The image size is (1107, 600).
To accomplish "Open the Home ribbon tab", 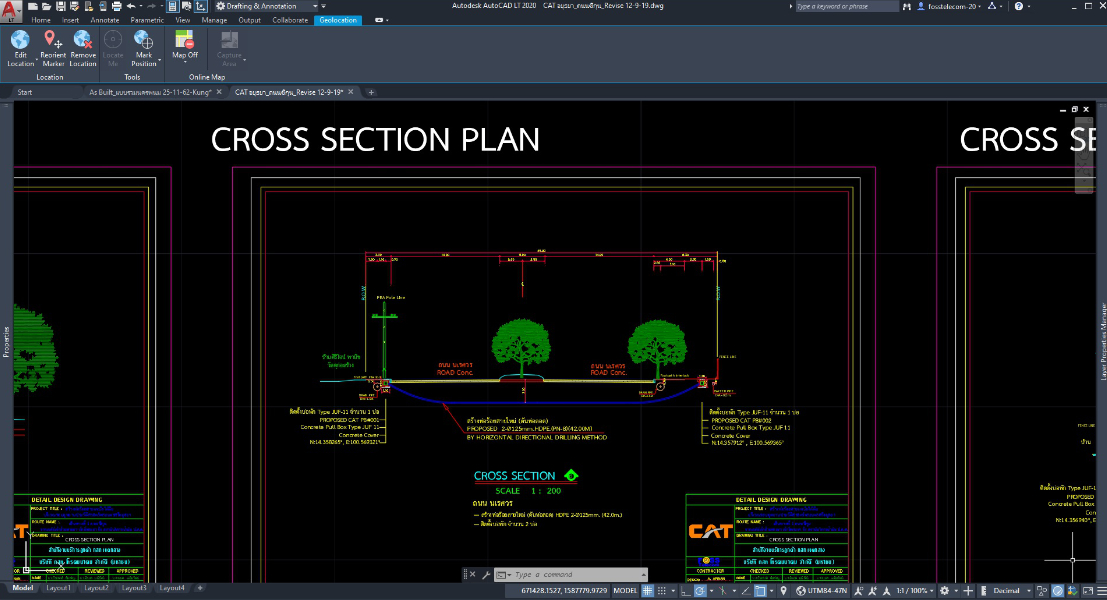I will pyautogui.click(x=41, y=20).
